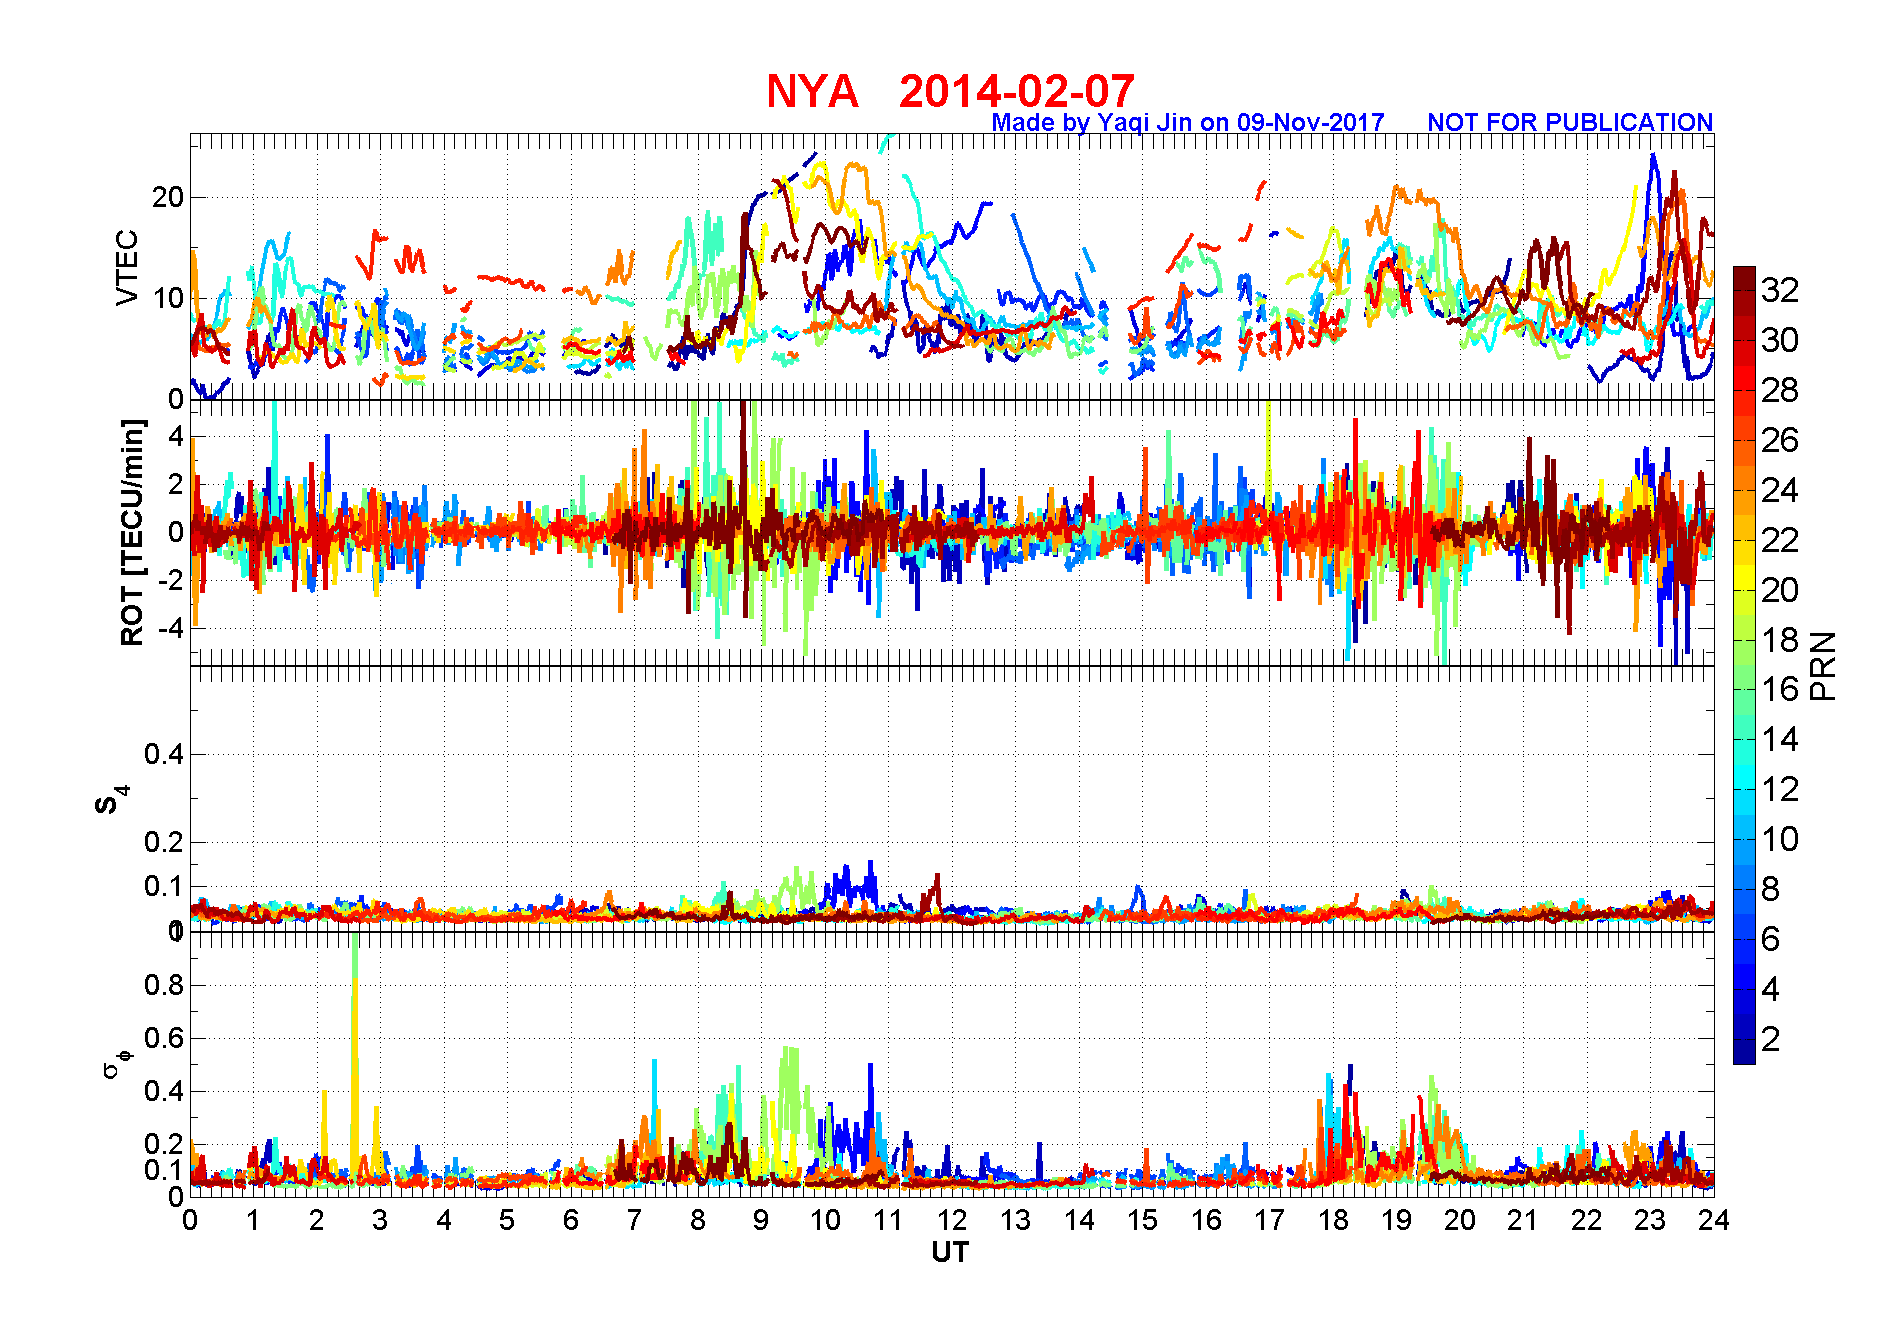
Task: Click the VTEC y-axis label
Action: (127, 267)
